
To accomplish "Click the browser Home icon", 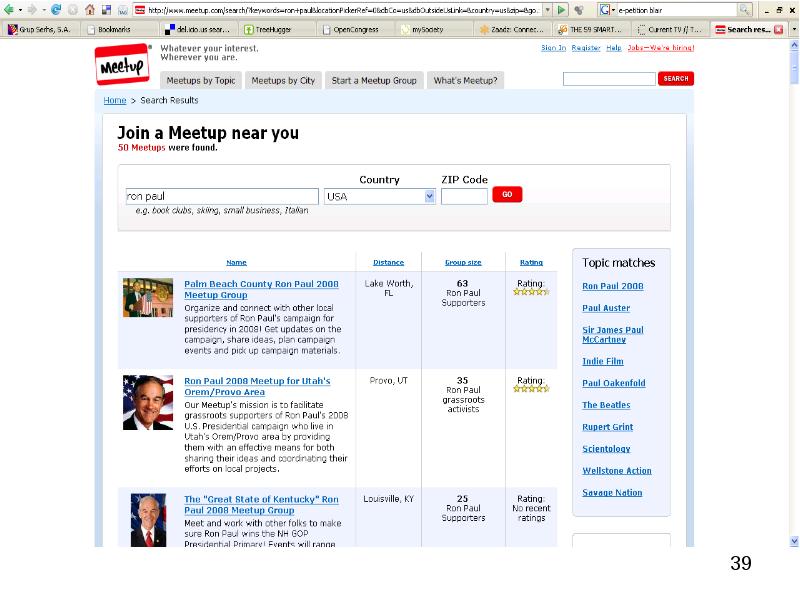I will (x=90, y=9).
